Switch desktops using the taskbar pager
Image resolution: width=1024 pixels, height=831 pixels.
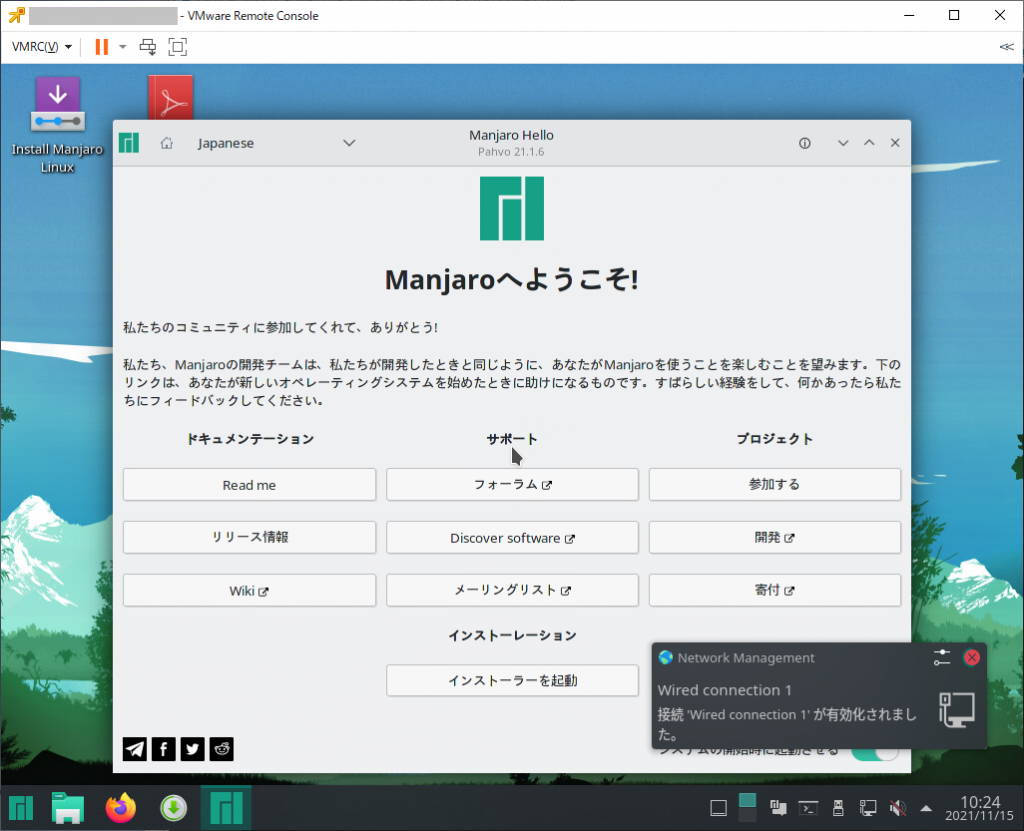click(x=747, y=808)
